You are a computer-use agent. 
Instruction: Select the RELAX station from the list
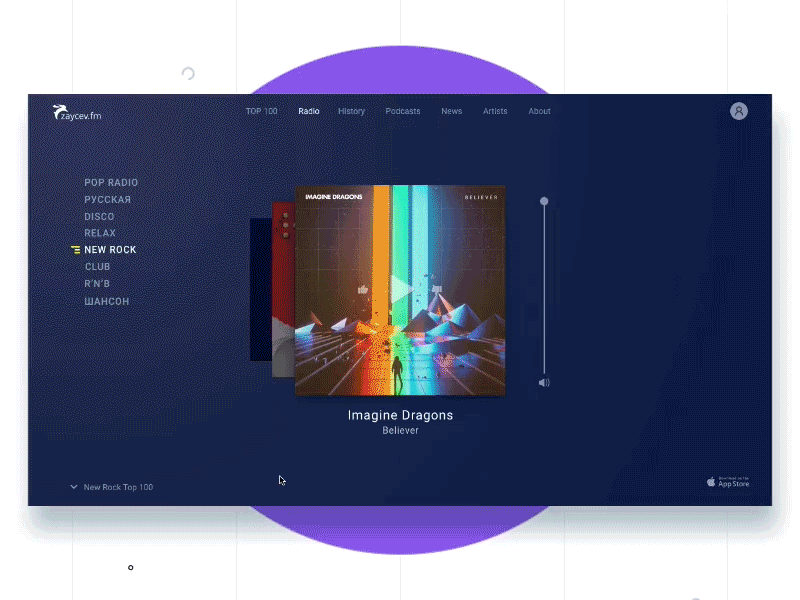100,232
